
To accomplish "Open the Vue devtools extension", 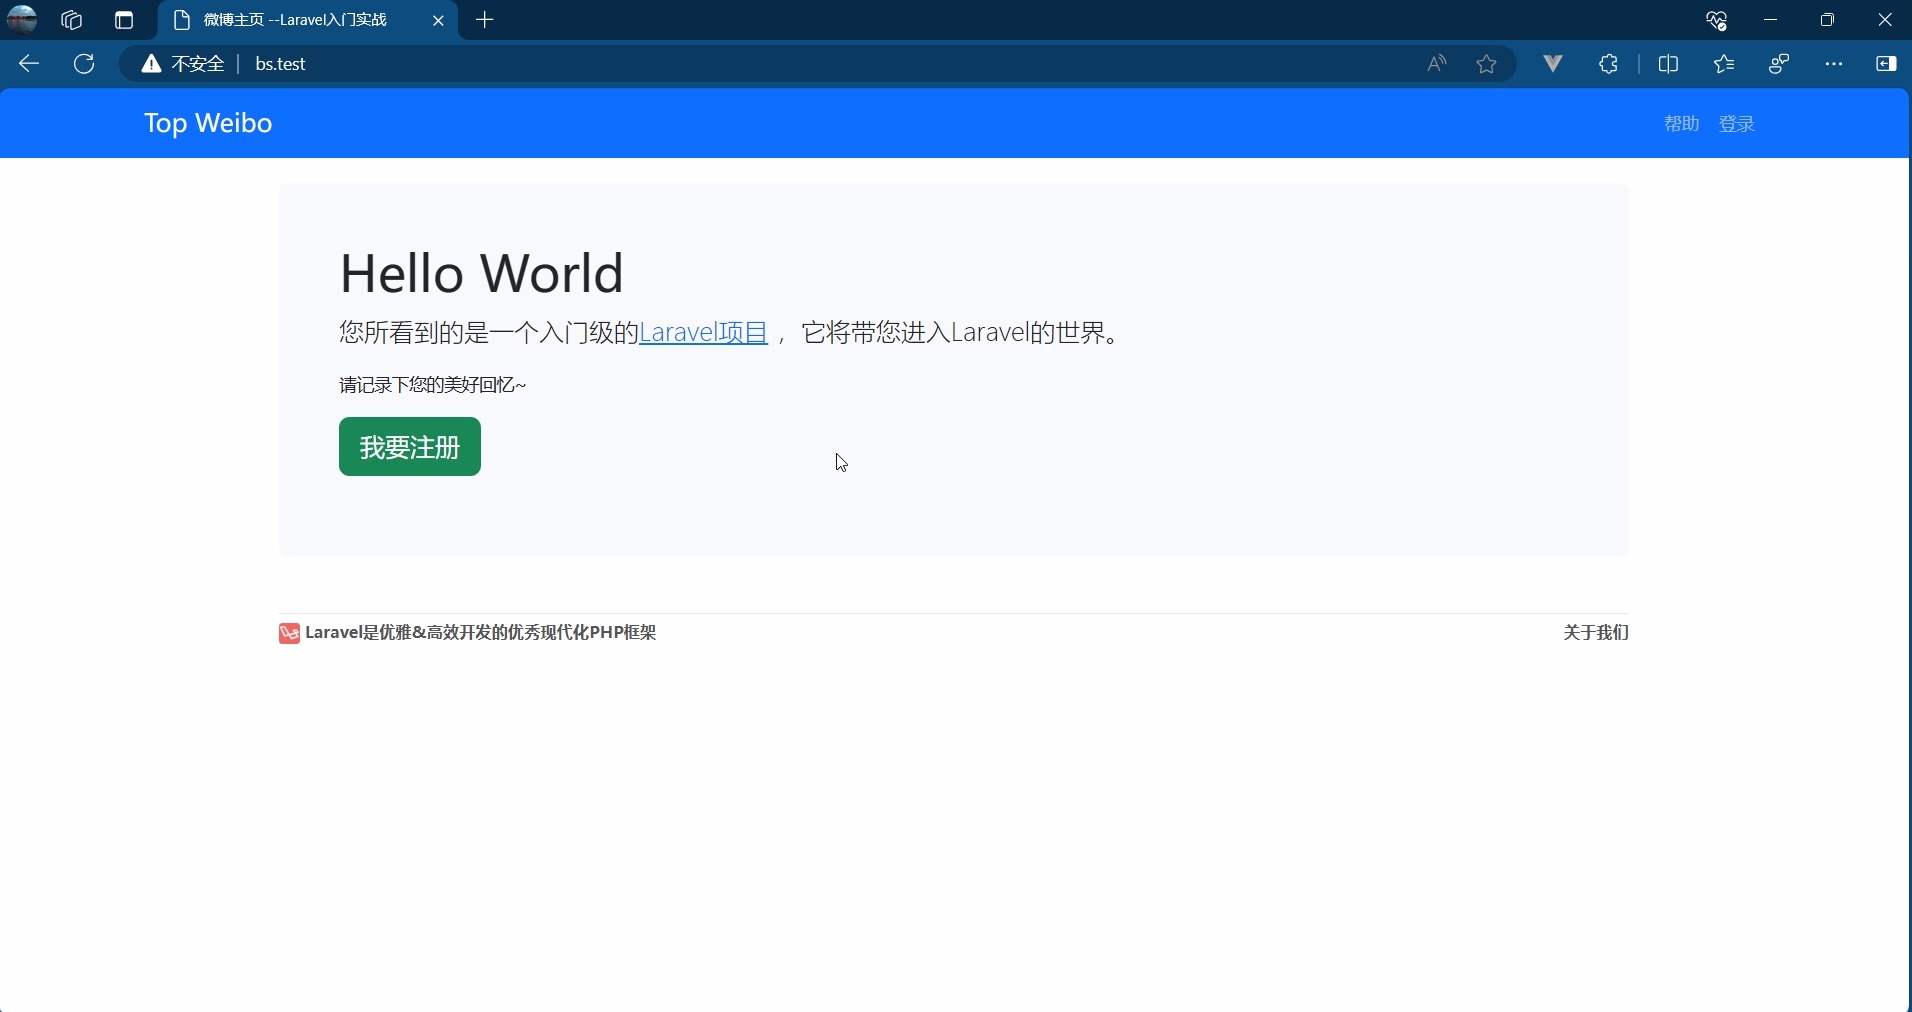I will pos(1553,64).
